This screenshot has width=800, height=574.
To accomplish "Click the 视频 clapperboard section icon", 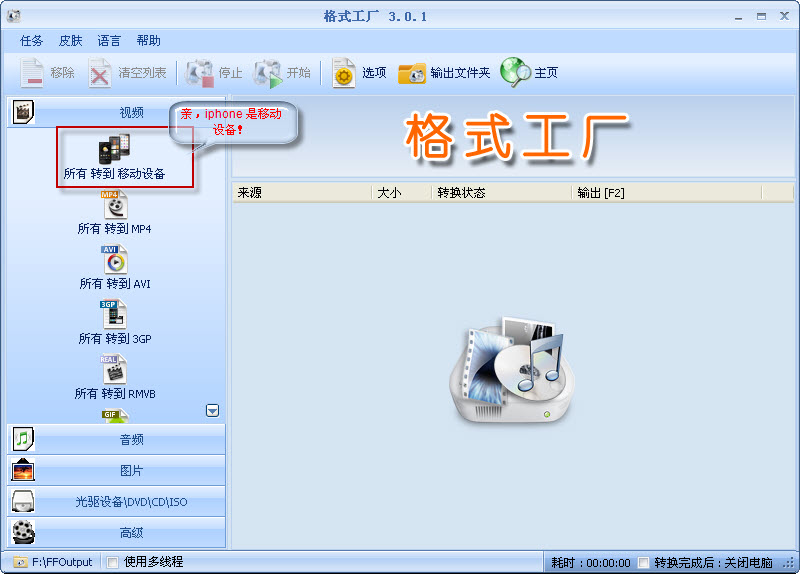I will click(x=23, y=112).
